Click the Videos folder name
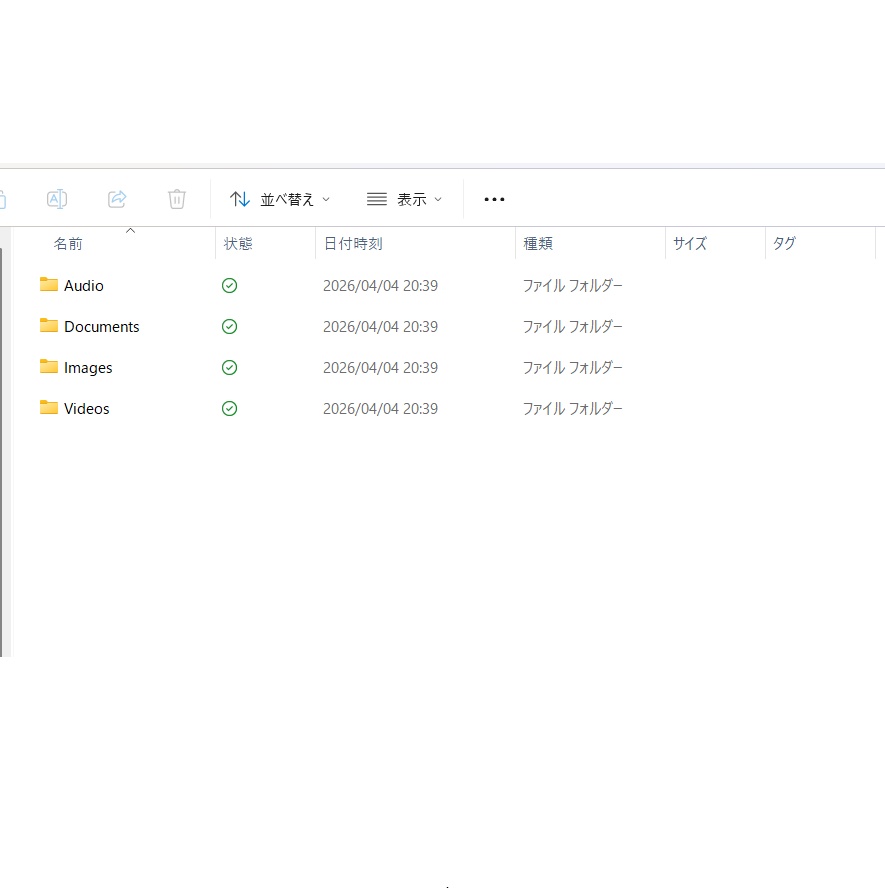The image size is (885, 888). 87,409
